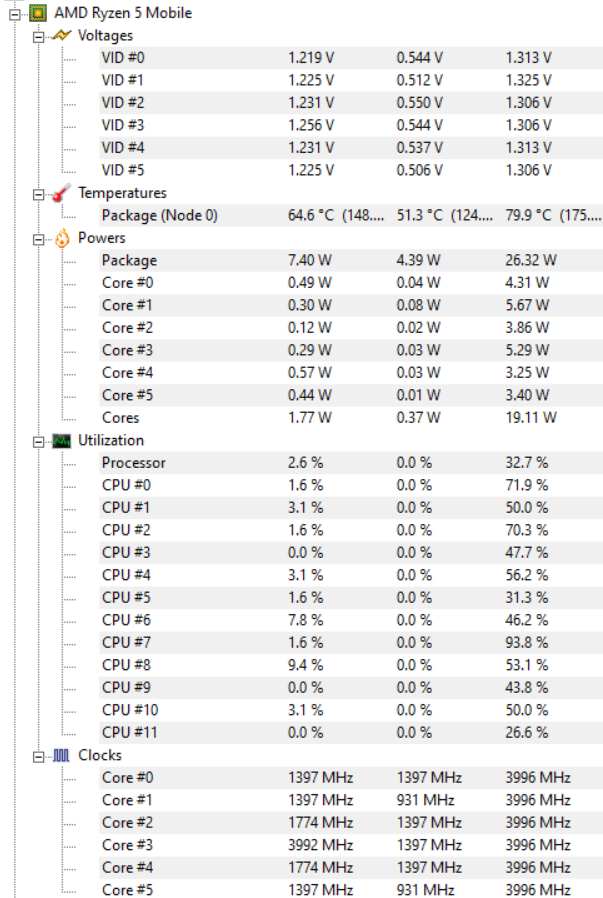Select the Processor utilization row
Screen dimensions: 603x898
tap(133, 463)
